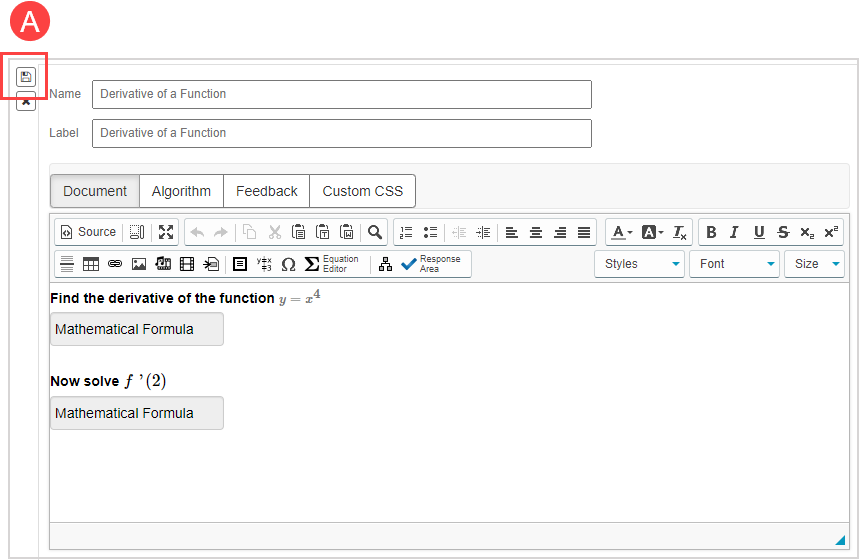Insert an image using the toolbar
This screenshot has width=859, height=560.
pyautogui.click(x=139, y=264)
